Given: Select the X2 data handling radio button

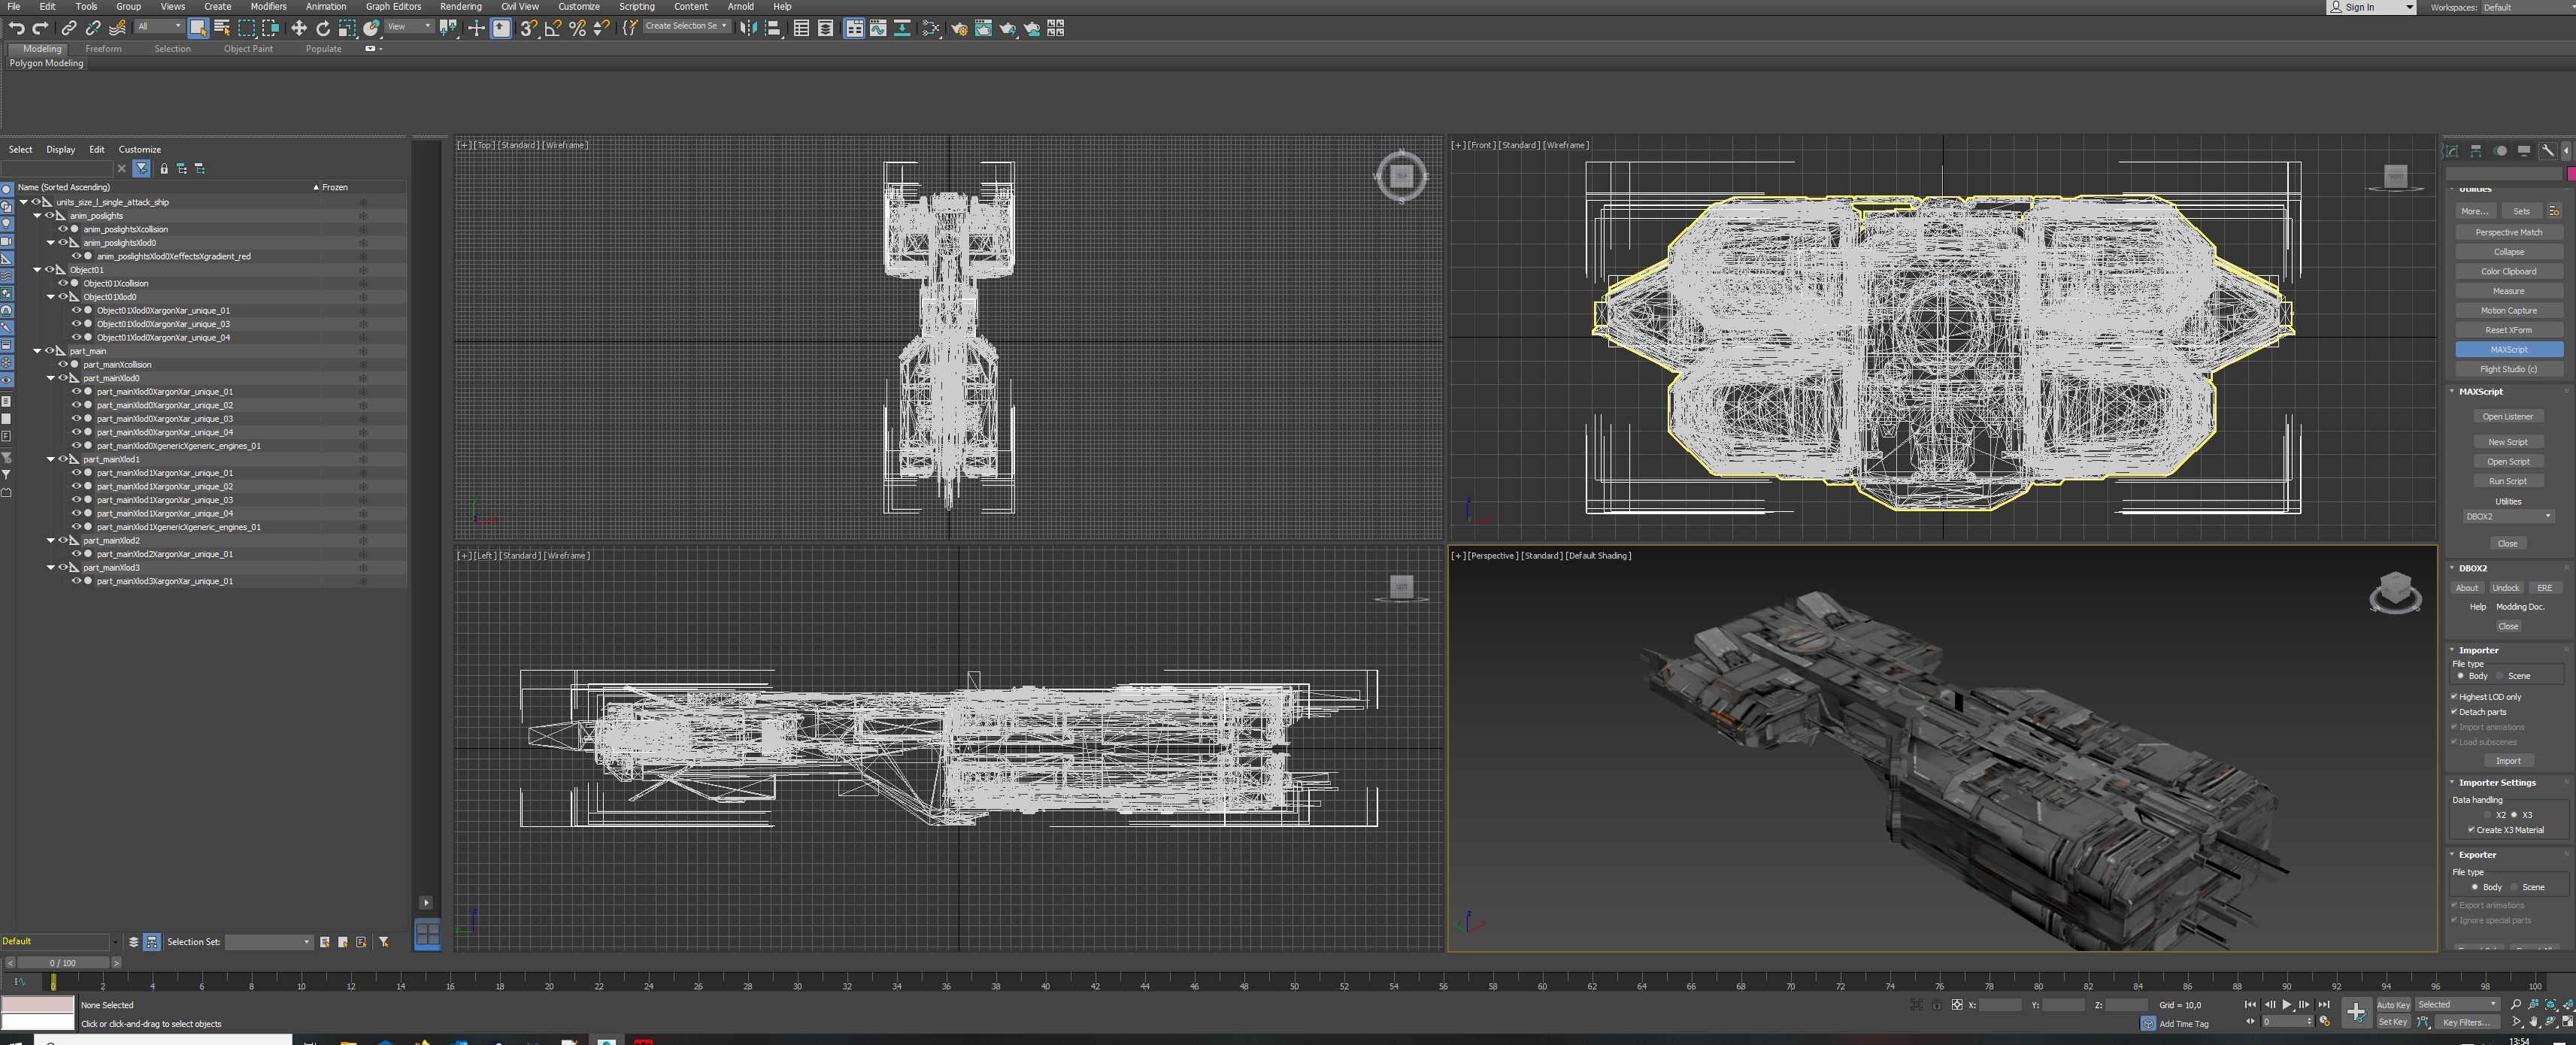Looking at the screenshot, I should pos(2487,815).
